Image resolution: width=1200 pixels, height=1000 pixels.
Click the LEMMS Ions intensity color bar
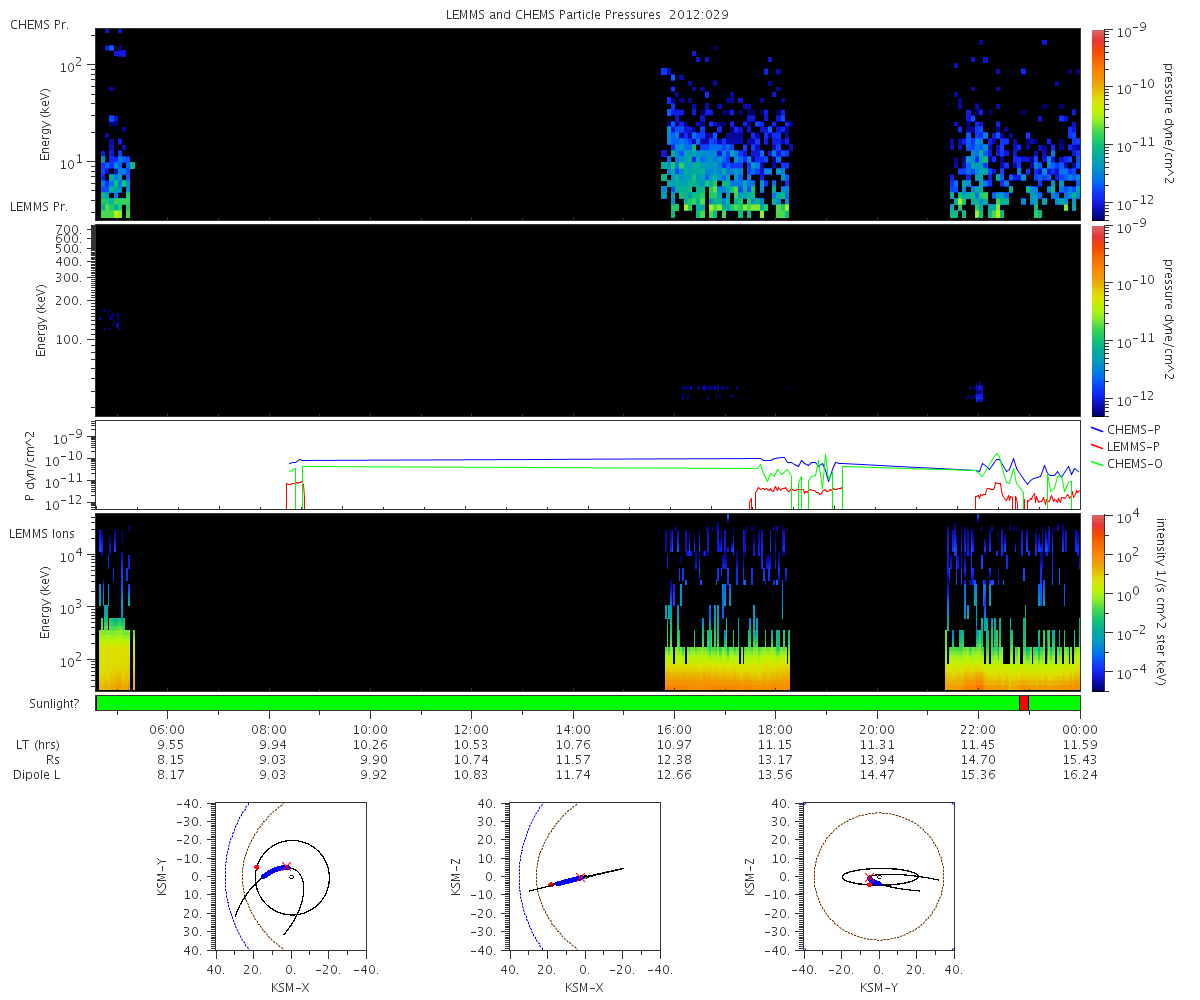coord(1098,602)
